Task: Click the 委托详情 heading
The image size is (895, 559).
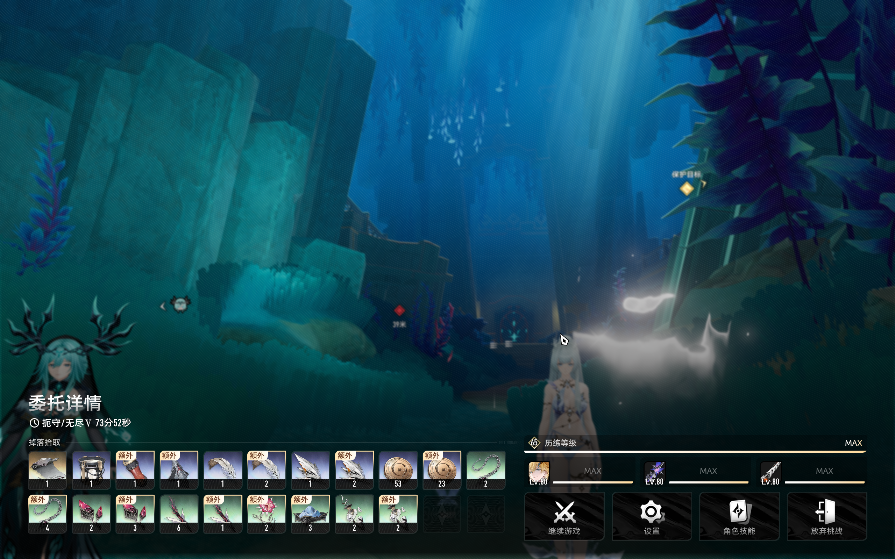Action: tap(64, 403)
